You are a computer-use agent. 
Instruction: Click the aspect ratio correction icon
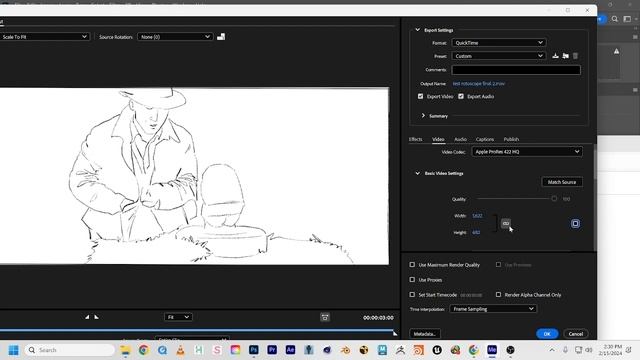coord(325,317)
